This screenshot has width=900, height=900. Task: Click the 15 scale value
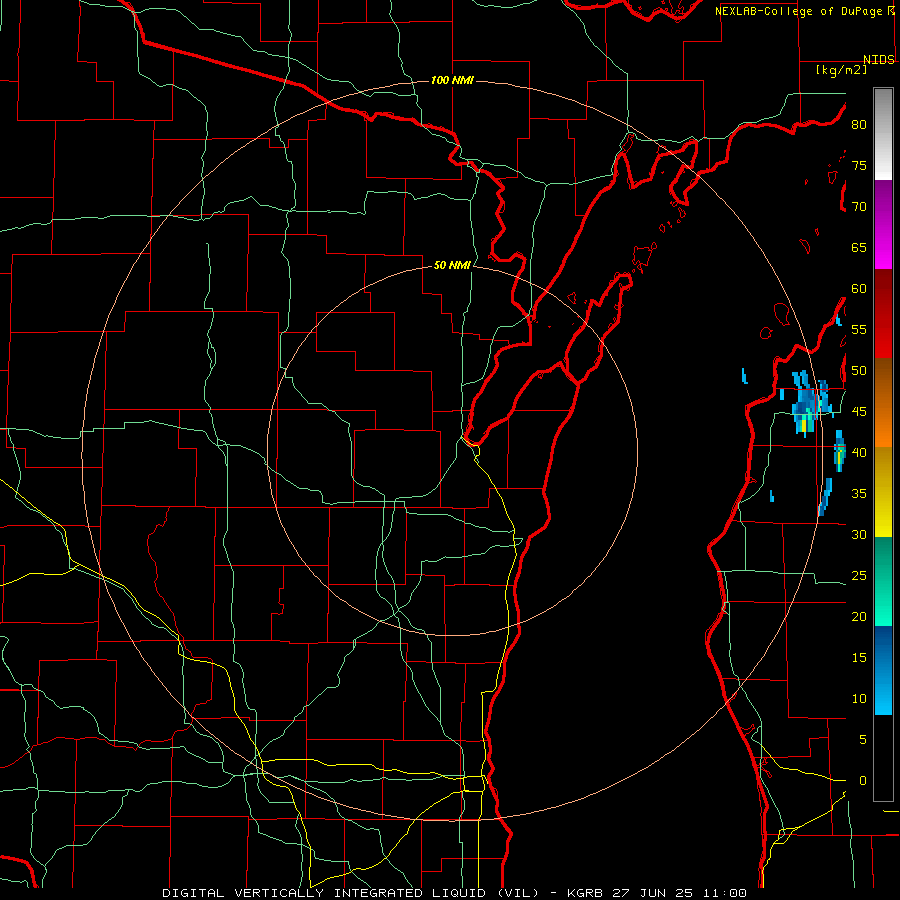(859, 658)
